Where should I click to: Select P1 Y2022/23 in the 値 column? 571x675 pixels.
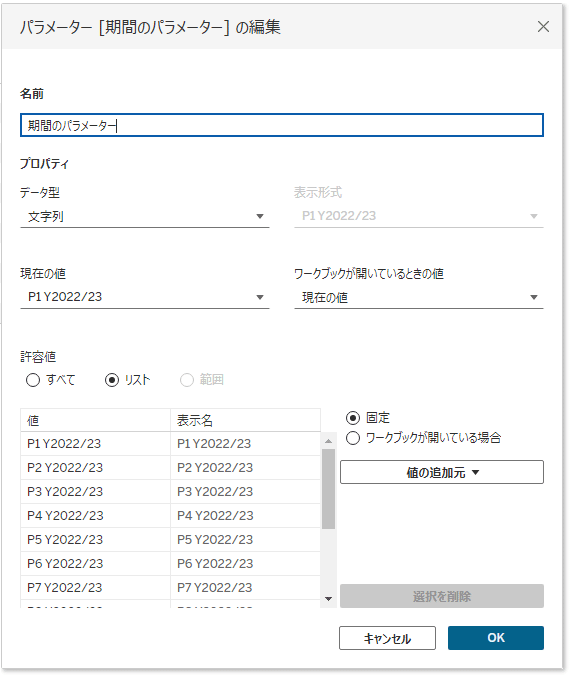tap(95, 444)
